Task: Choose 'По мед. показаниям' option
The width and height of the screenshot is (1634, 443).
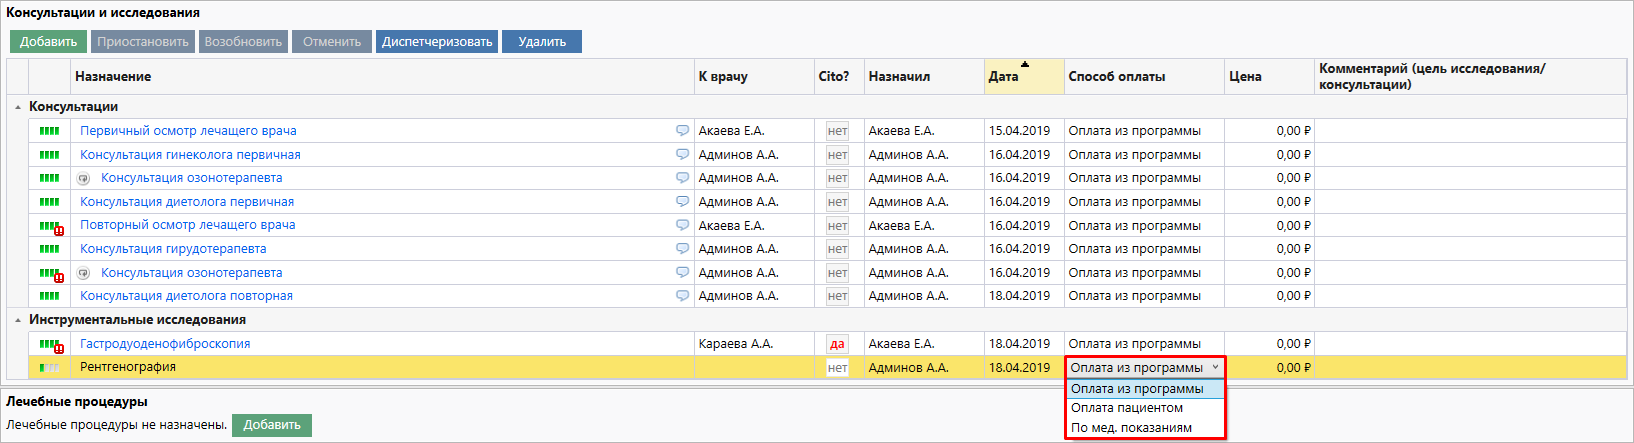Action: click(1131, 428)
